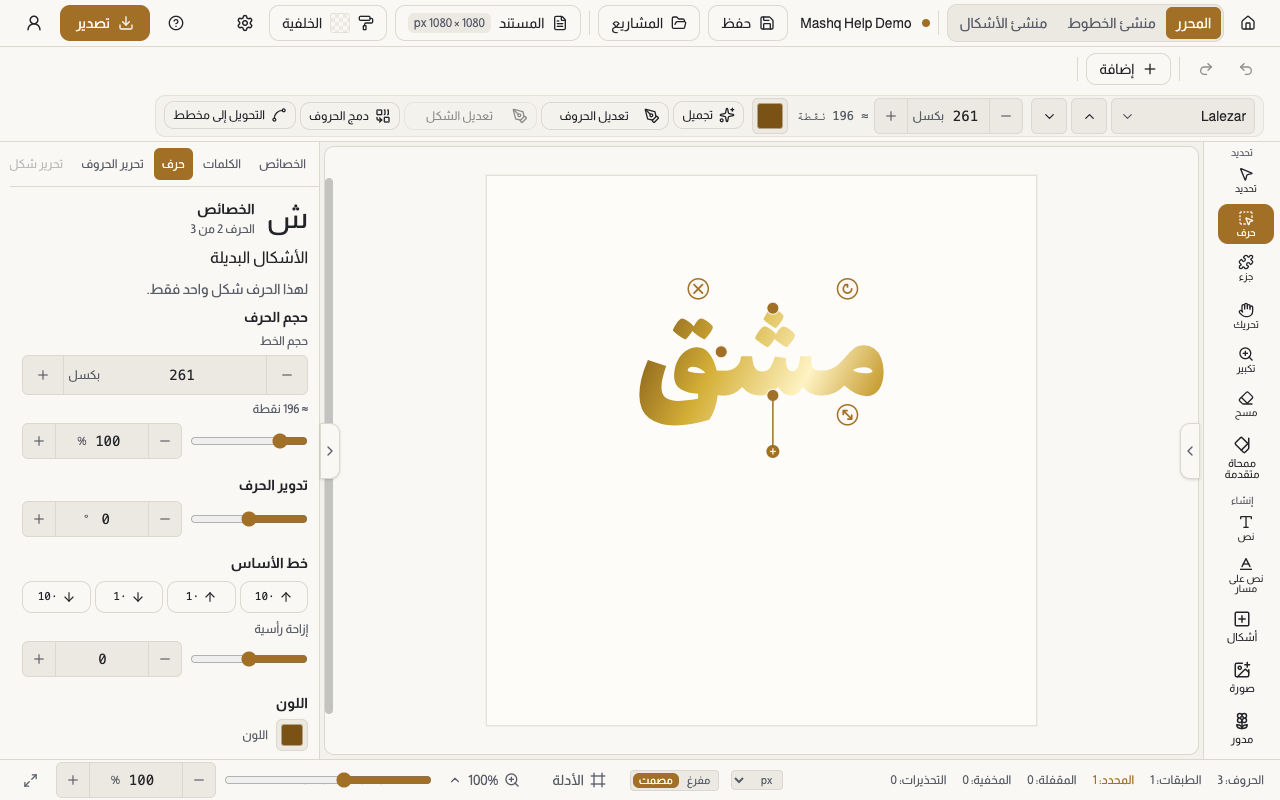Screen dimensions: 1280x800
Task: Select مفرغ hollow mode toggle
Action: click(x=698, y=780)
